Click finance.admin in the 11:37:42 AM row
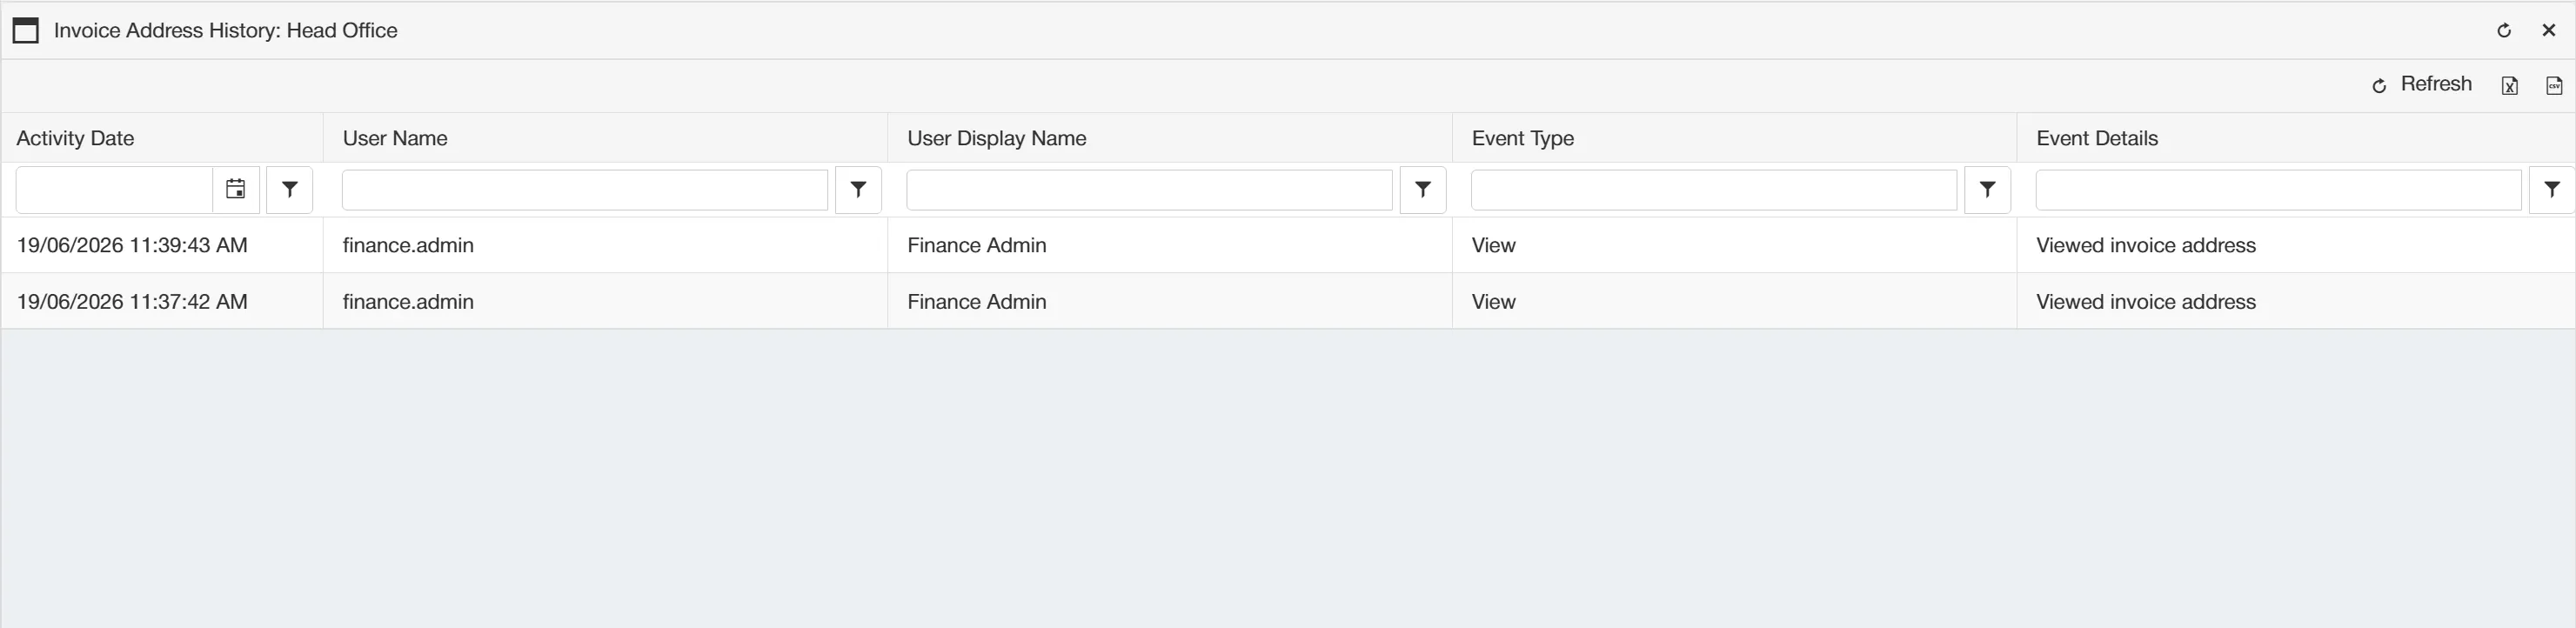The width and height of the screenshot is (2576, 628). (x=408, y=302)
